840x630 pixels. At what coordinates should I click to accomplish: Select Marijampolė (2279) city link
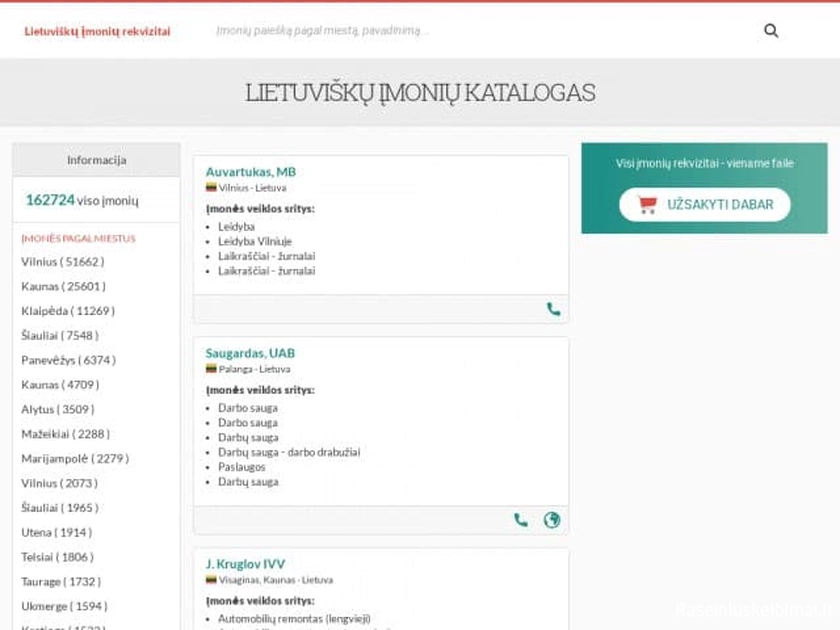click(75, 459)
